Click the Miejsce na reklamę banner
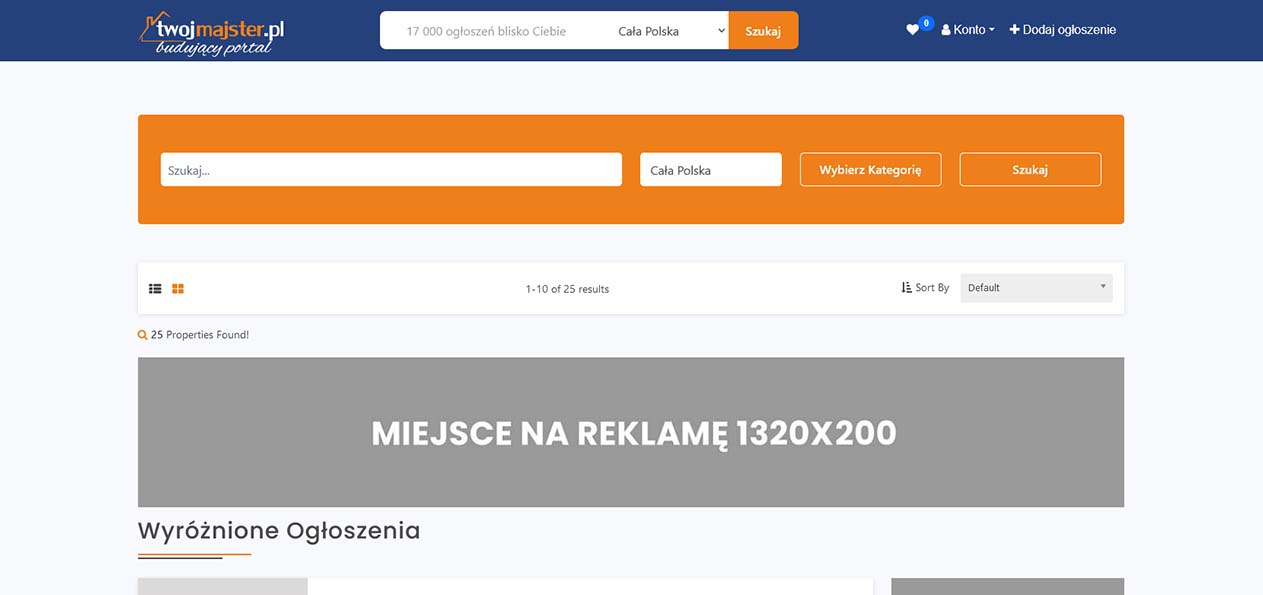Image resolution: width=1263 pixels, height=595 pixels. [630, 432]
